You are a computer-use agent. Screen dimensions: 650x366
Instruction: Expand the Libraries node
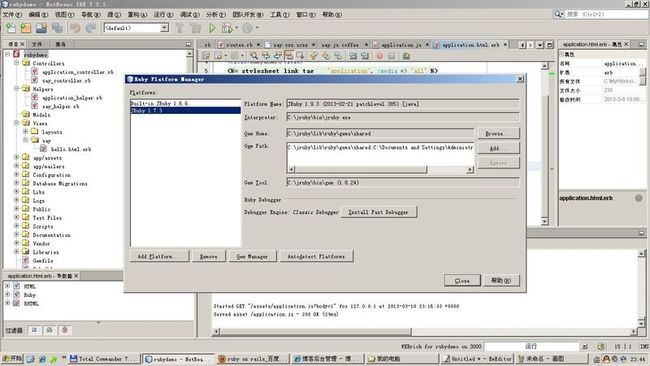coord(17,252)
